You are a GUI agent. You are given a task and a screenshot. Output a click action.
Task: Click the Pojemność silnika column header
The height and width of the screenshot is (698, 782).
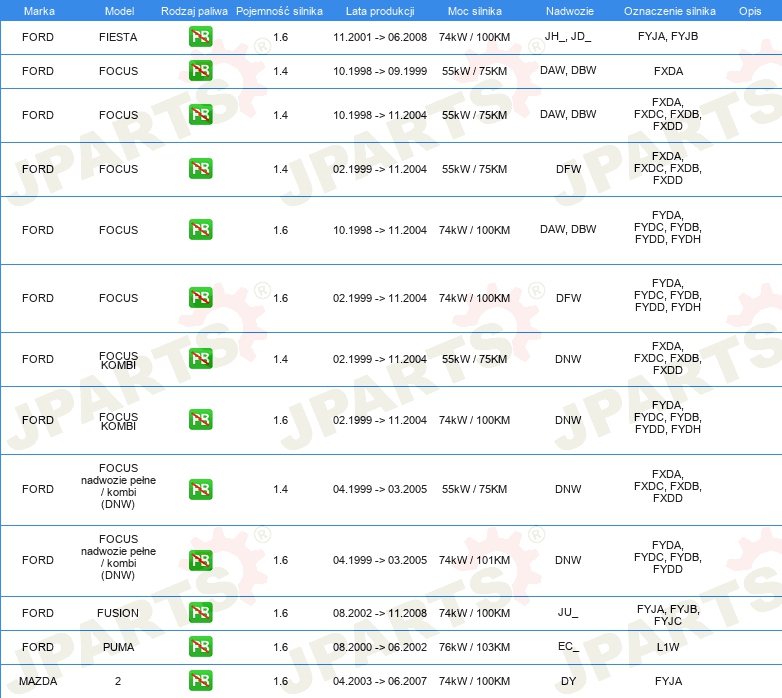pyautogui.click(x=279, y=11)
